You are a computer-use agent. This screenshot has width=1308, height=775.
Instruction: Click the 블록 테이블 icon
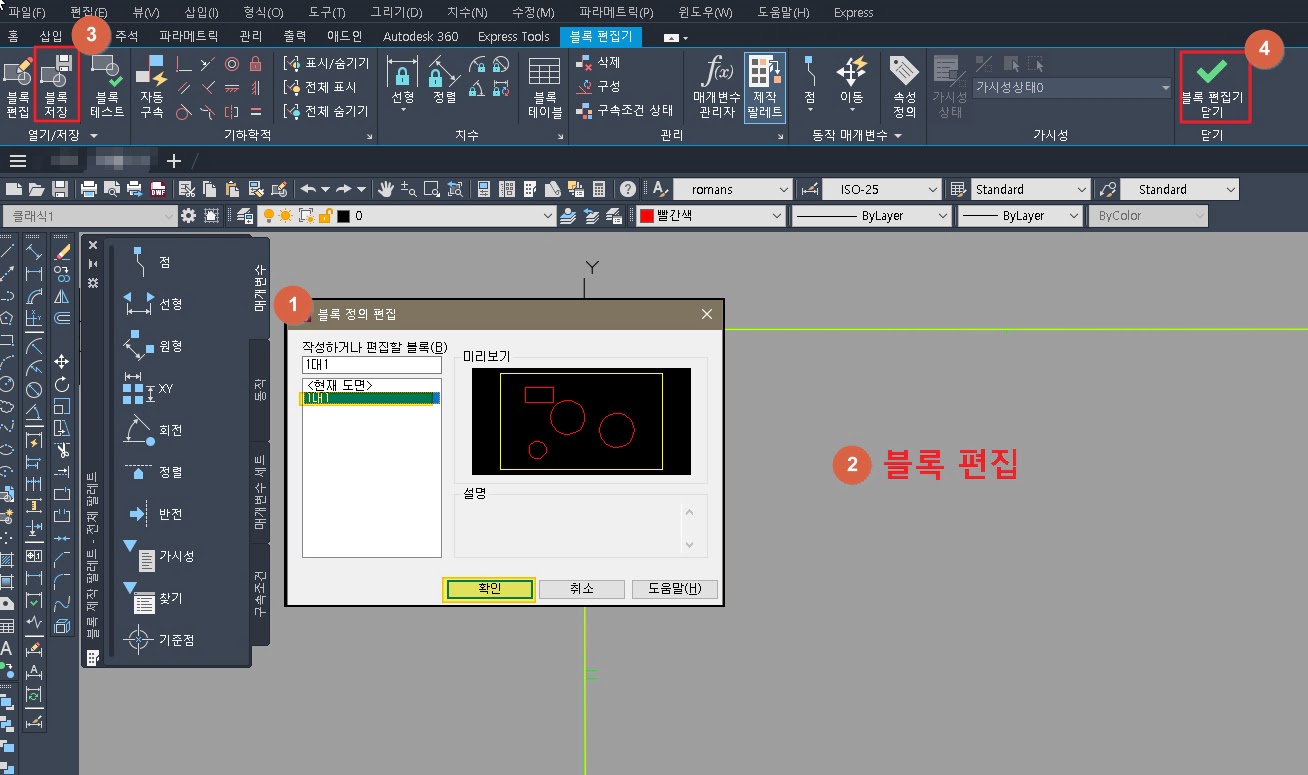click(544, 86)
